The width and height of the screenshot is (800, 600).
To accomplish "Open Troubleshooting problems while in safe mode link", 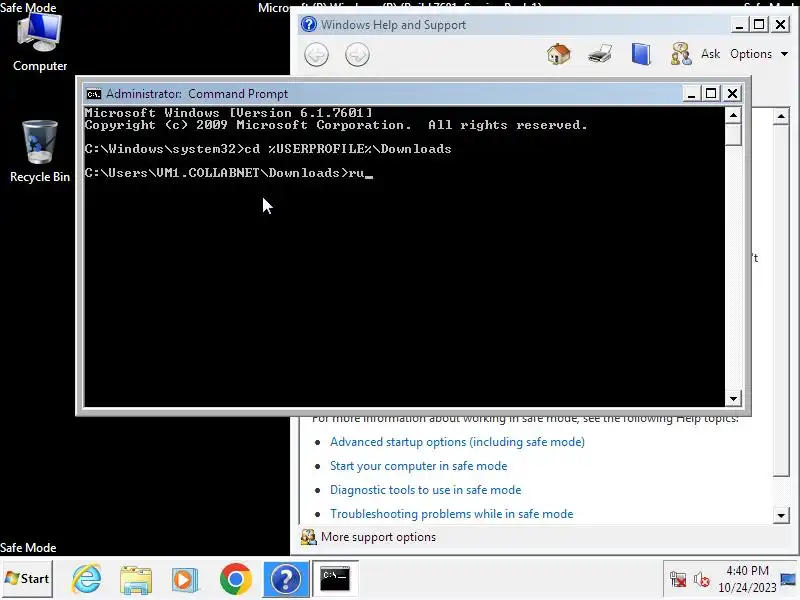I will (452, 514).
